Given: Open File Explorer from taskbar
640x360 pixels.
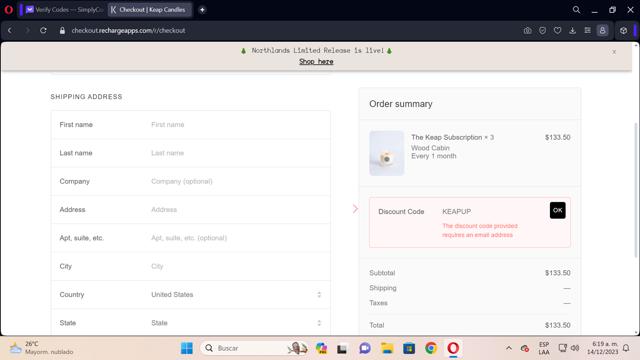Looking at the screenshot, I should coord(387,348).
